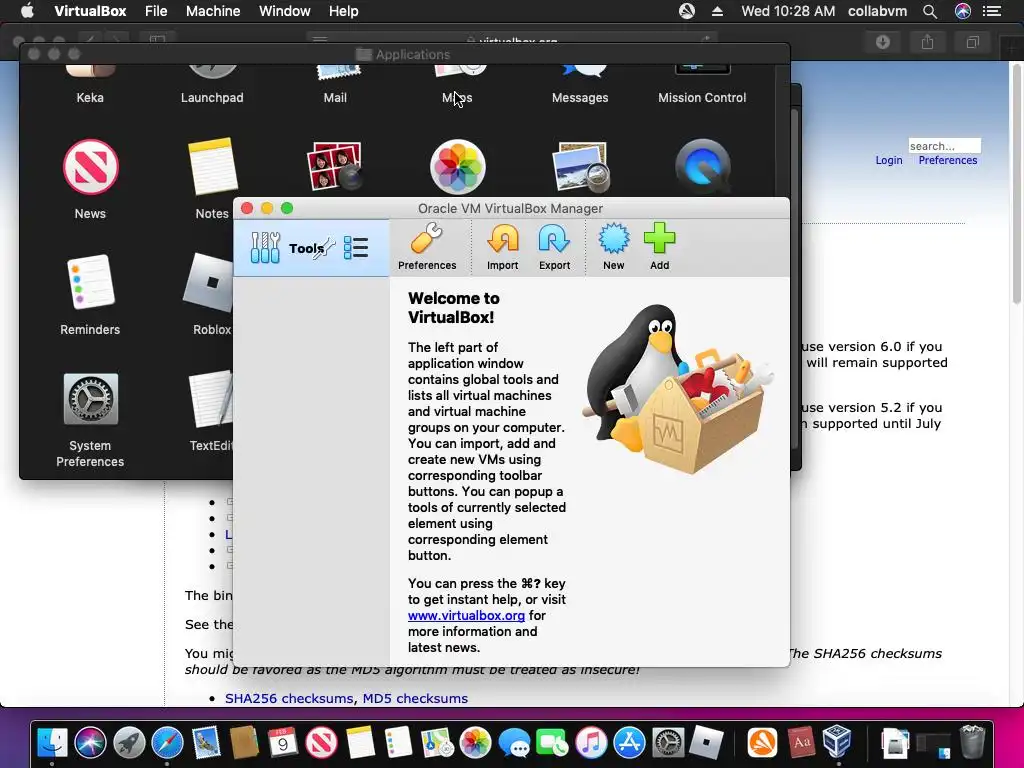Viewport: 1024px width, 768px height.
Task: Open the Apple menu
Action: coord(27,11)
